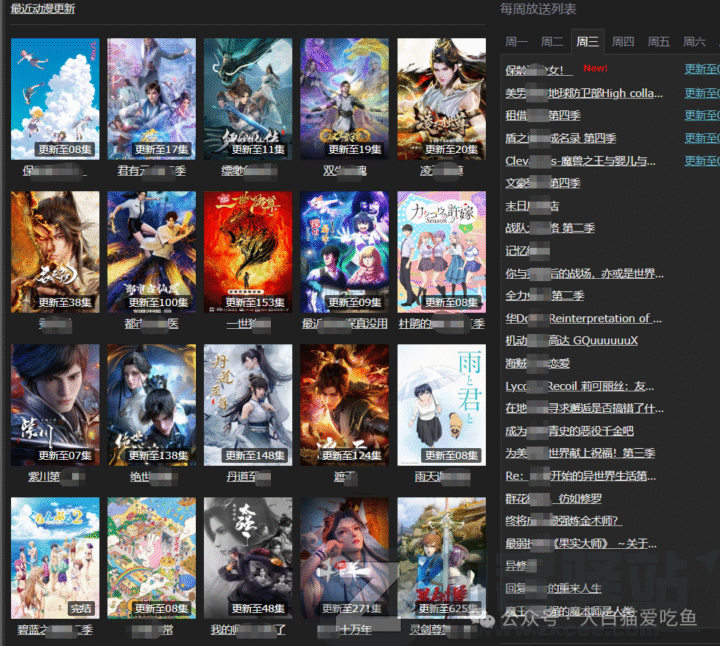Open the 周四 weekday tab
The width and height of the screenshot is (720, 646).
[623, 42]
